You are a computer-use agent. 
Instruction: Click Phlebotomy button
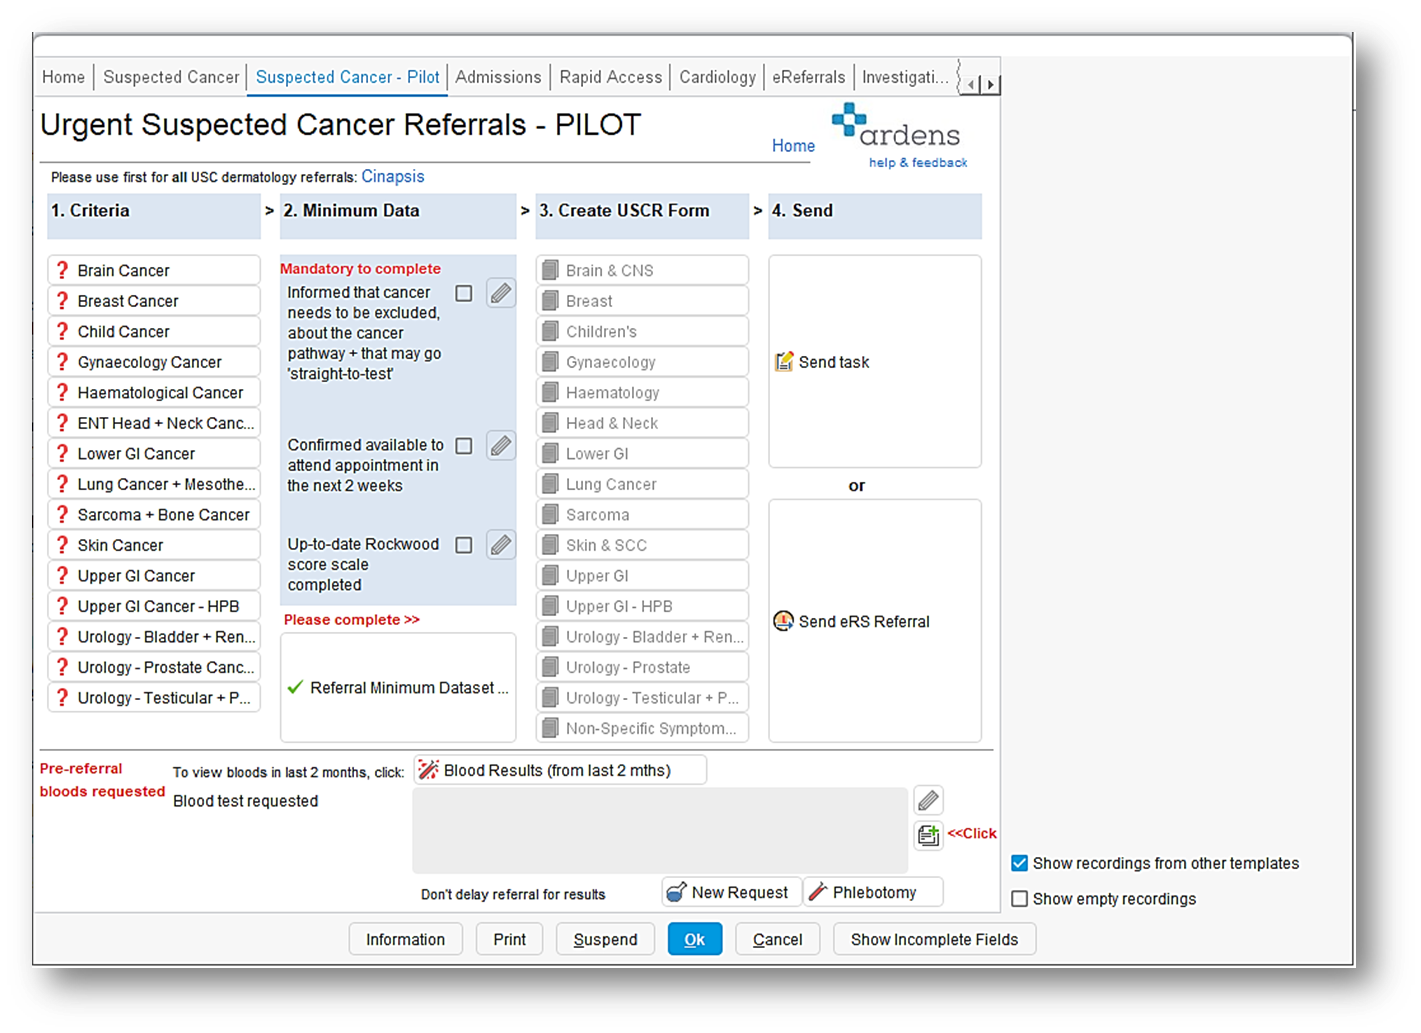[x=873, y=892]
